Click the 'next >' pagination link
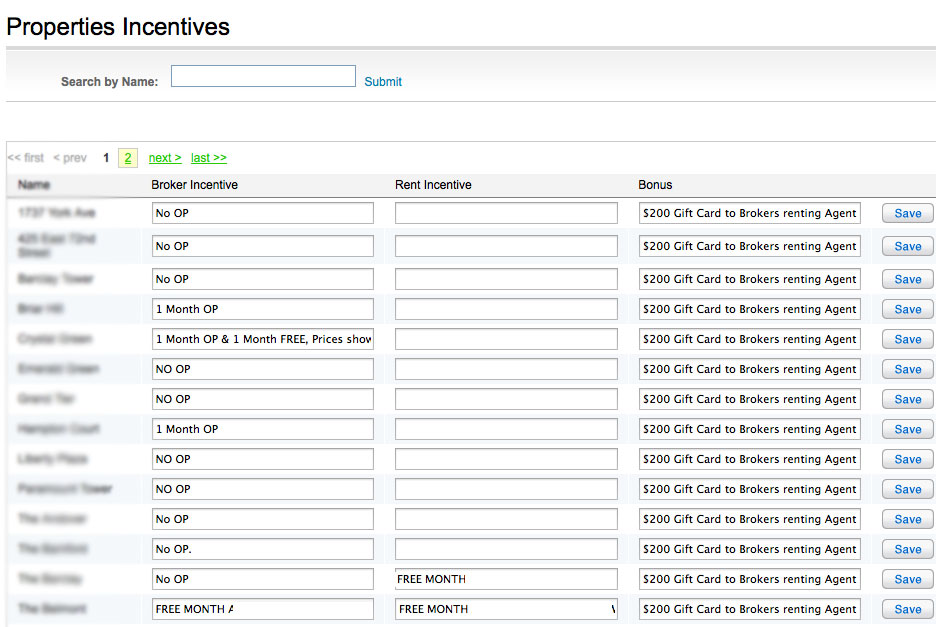This screenshot has width=940, height=627. click(165, 158)
